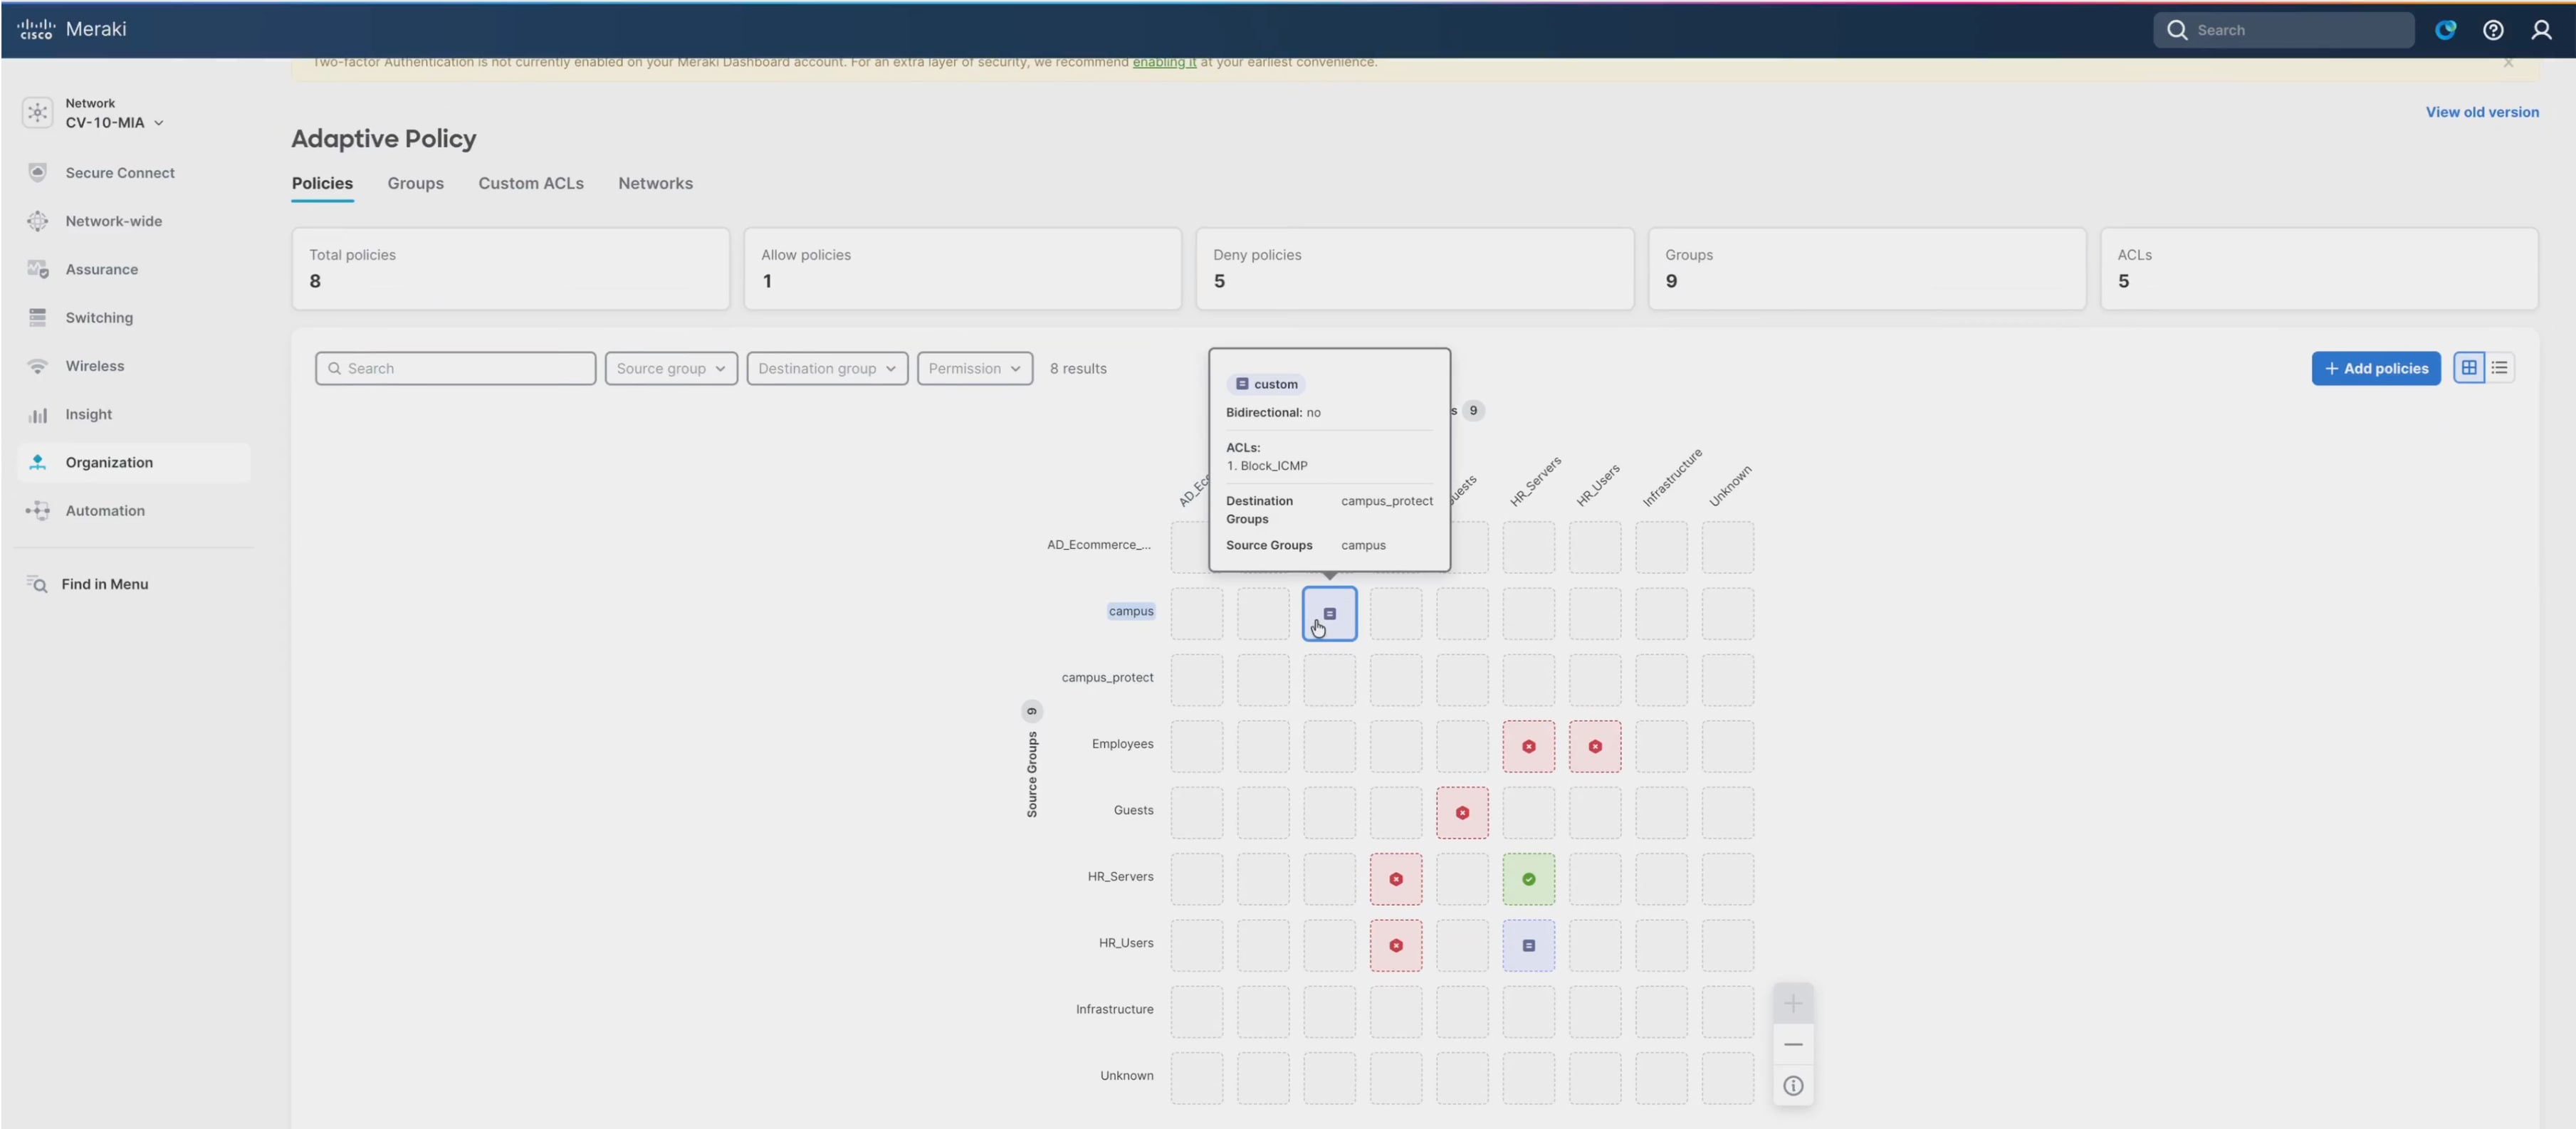The image size is (2576, 1129).
Task: Open Insight sidebar section
Action: tap(88, 414)
